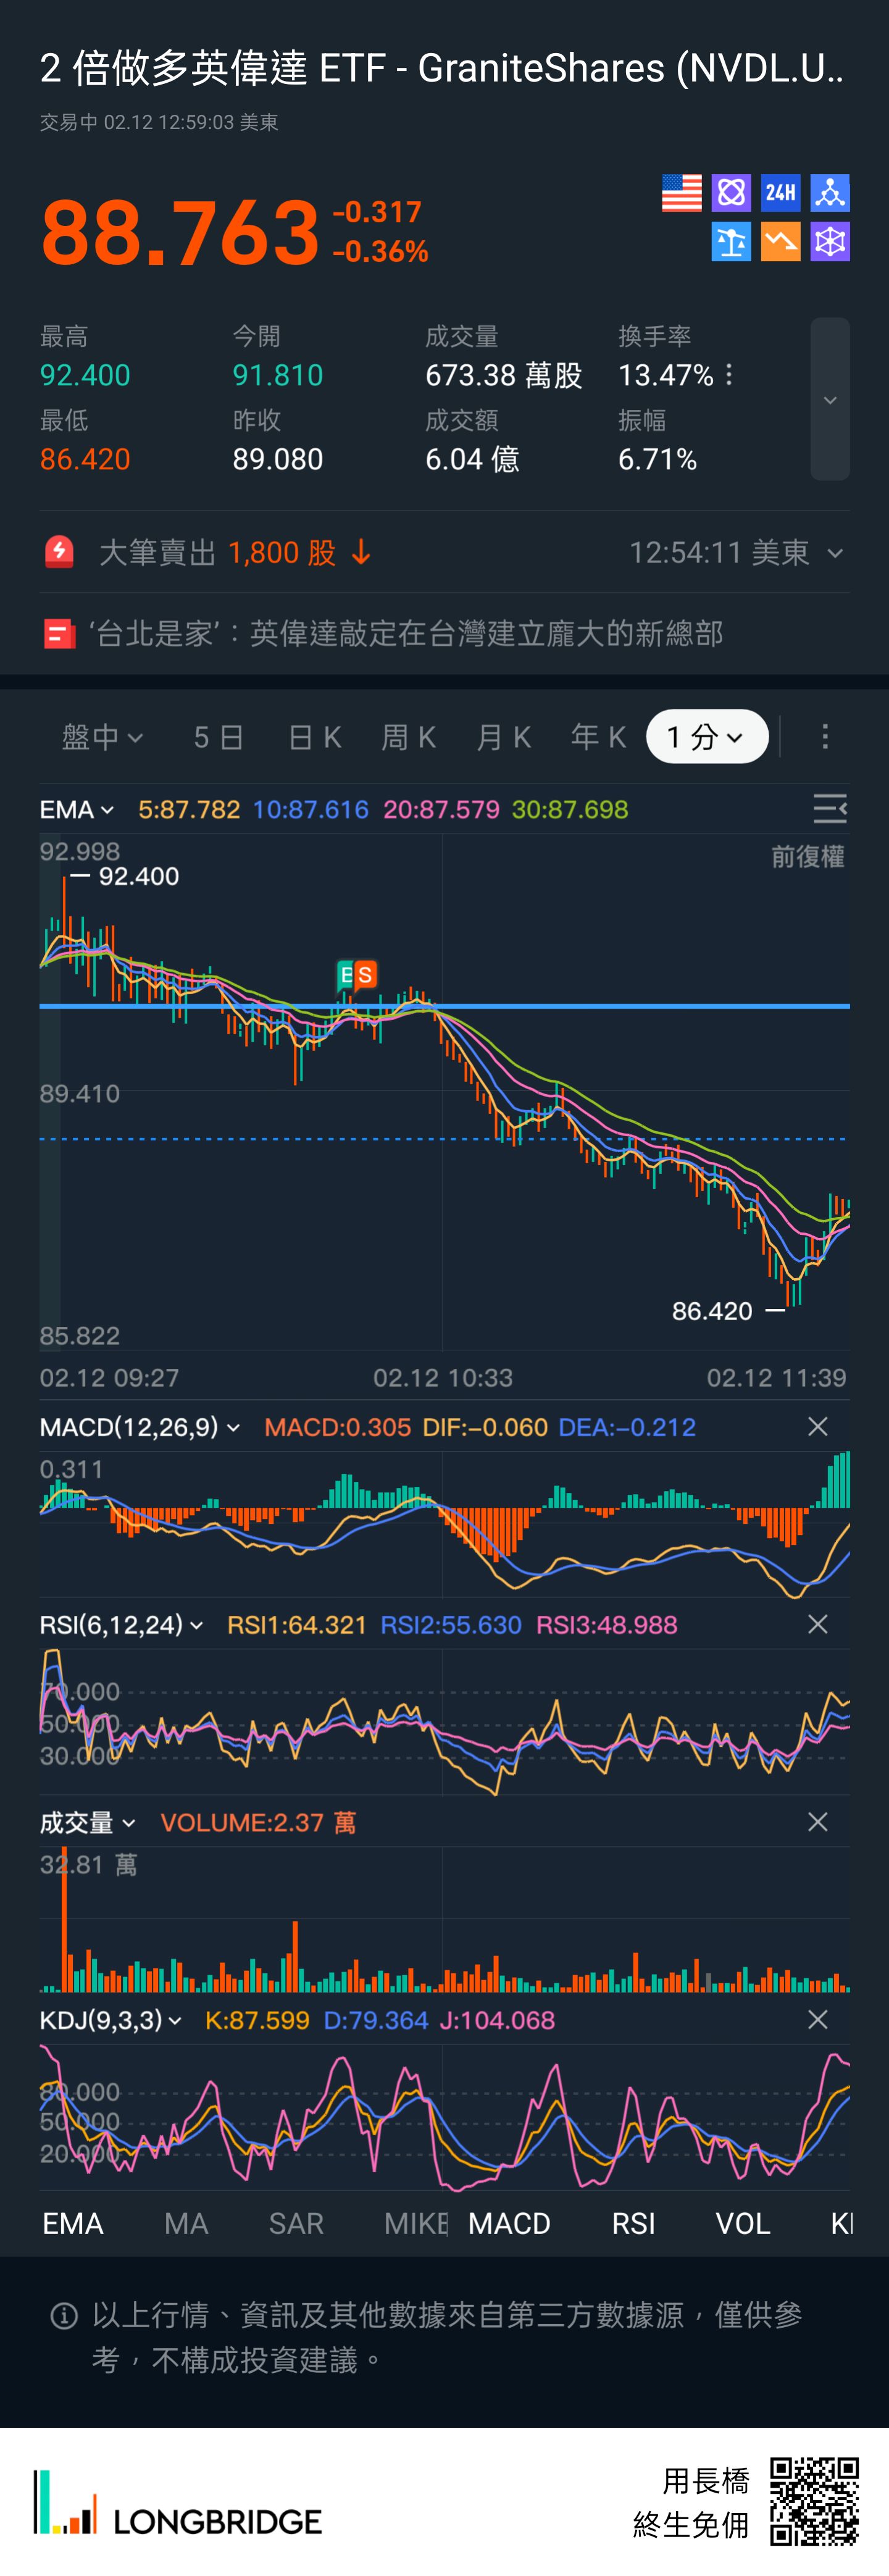Open the EMA indicator dropdown
This screenshot has width=889, height=2576.
(76, 810)
